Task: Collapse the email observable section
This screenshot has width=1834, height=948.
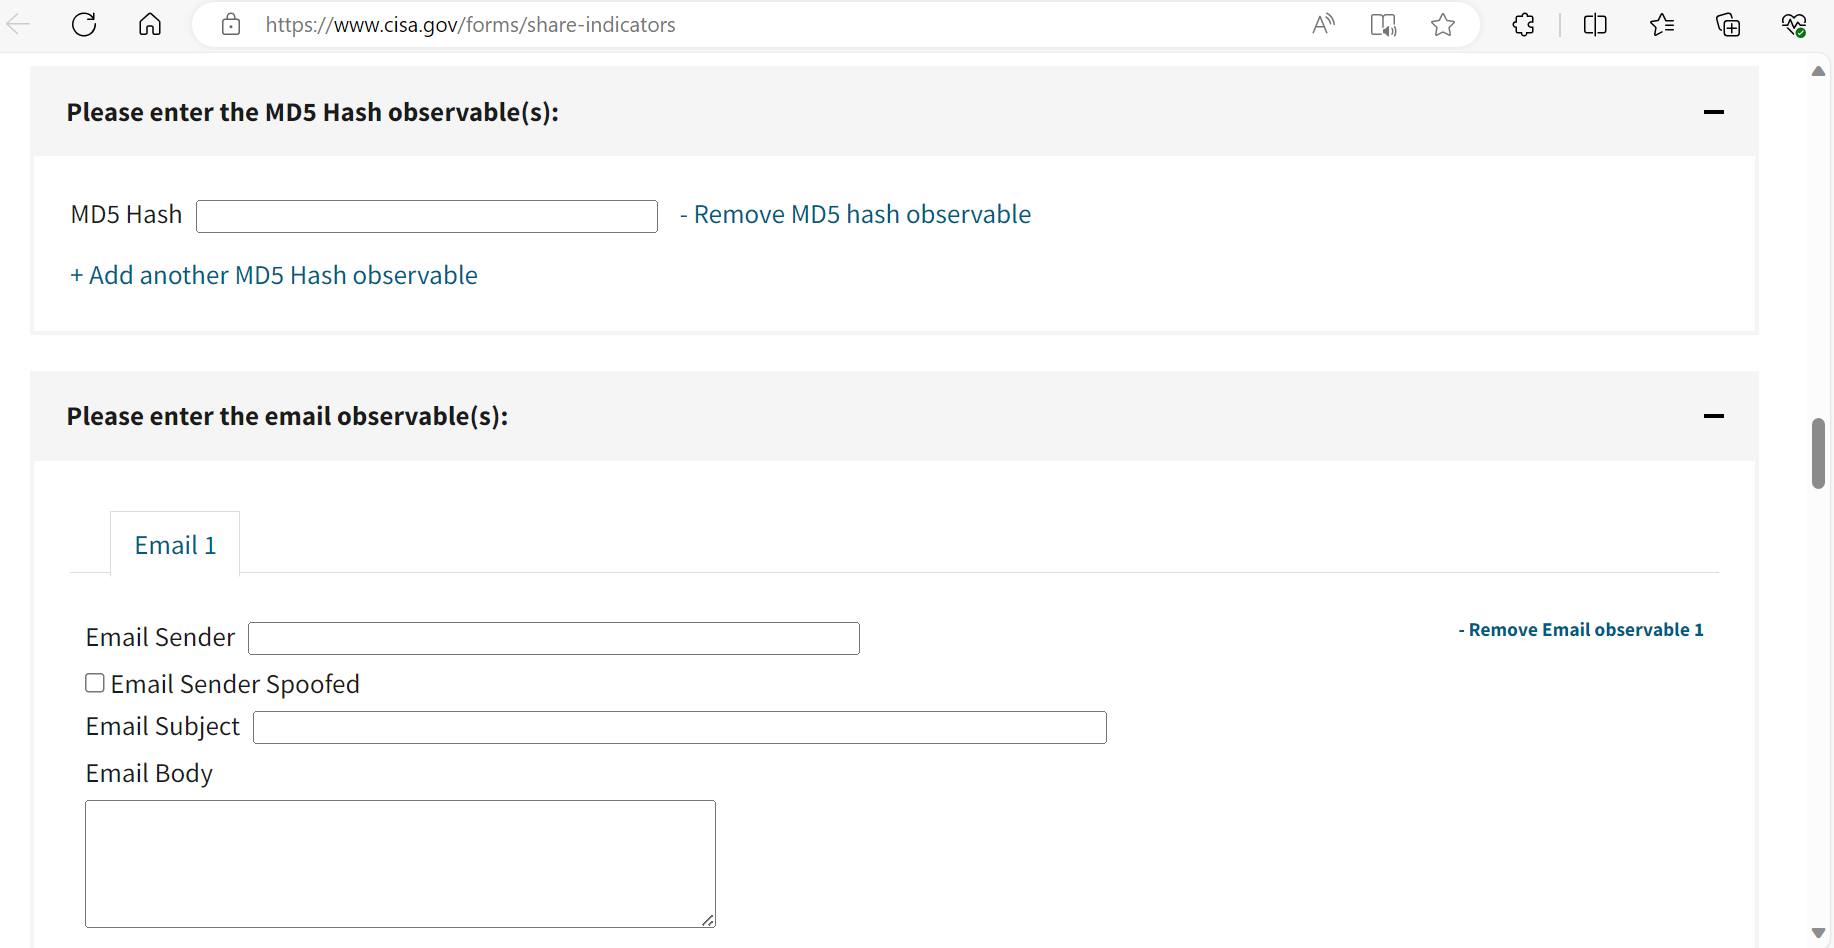Action: [1713, 416]
